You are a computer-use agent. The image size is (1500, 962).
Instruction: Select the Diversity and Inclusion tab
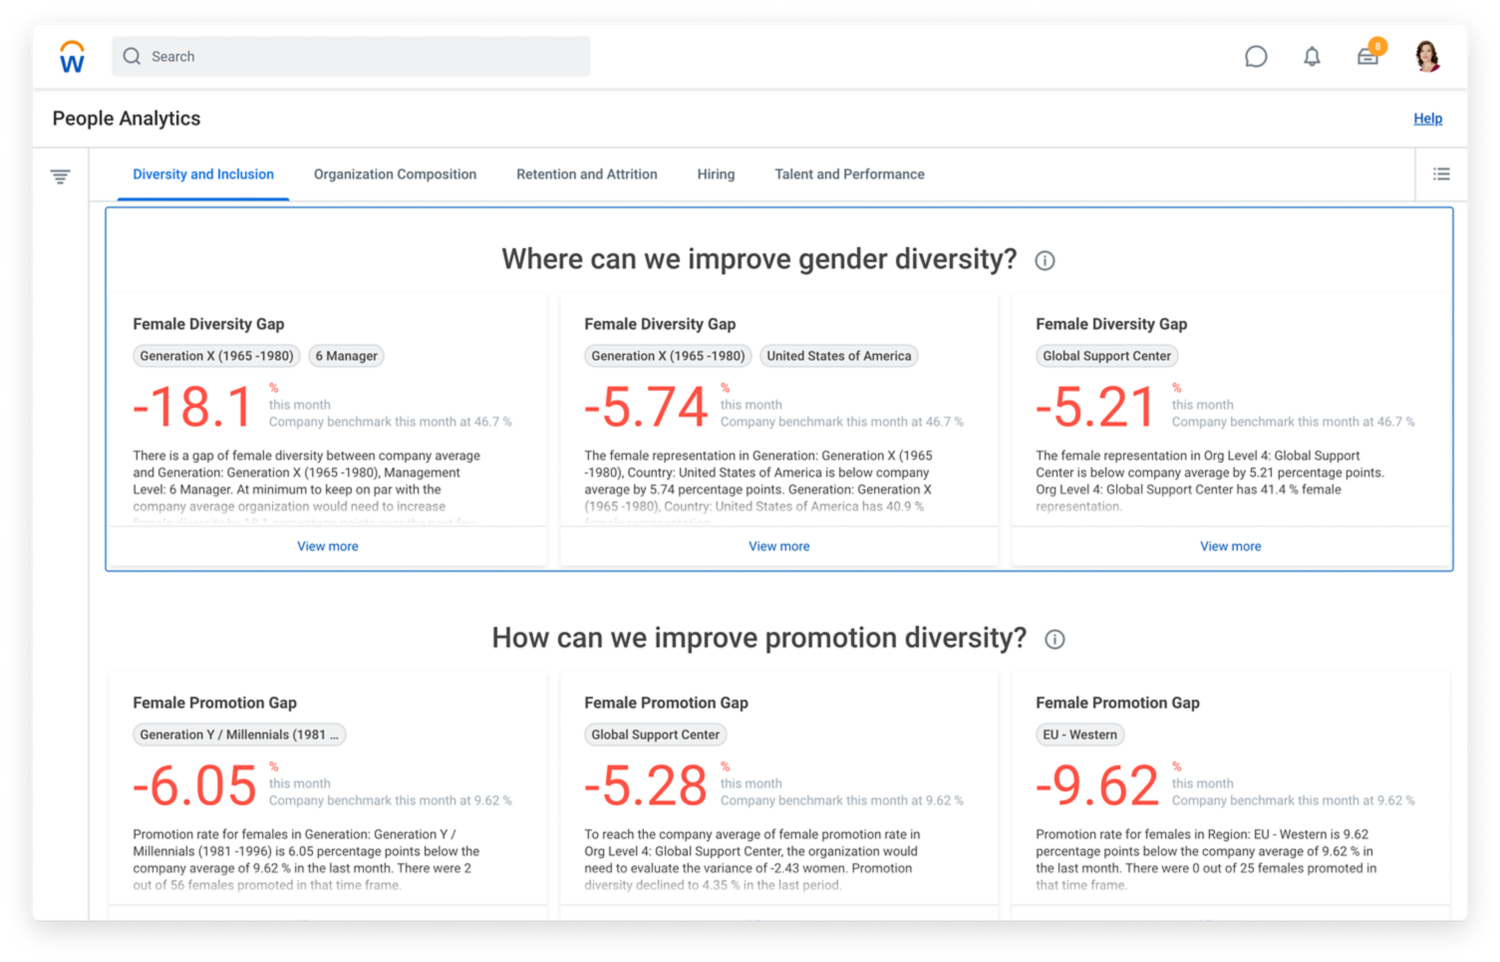tap(203, 173)
